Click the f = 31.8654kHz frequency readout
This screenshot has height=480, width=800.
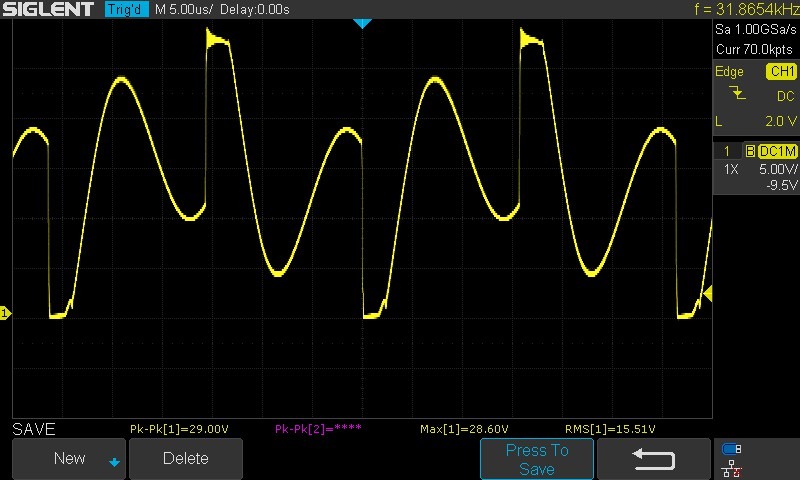click(746, 9)
